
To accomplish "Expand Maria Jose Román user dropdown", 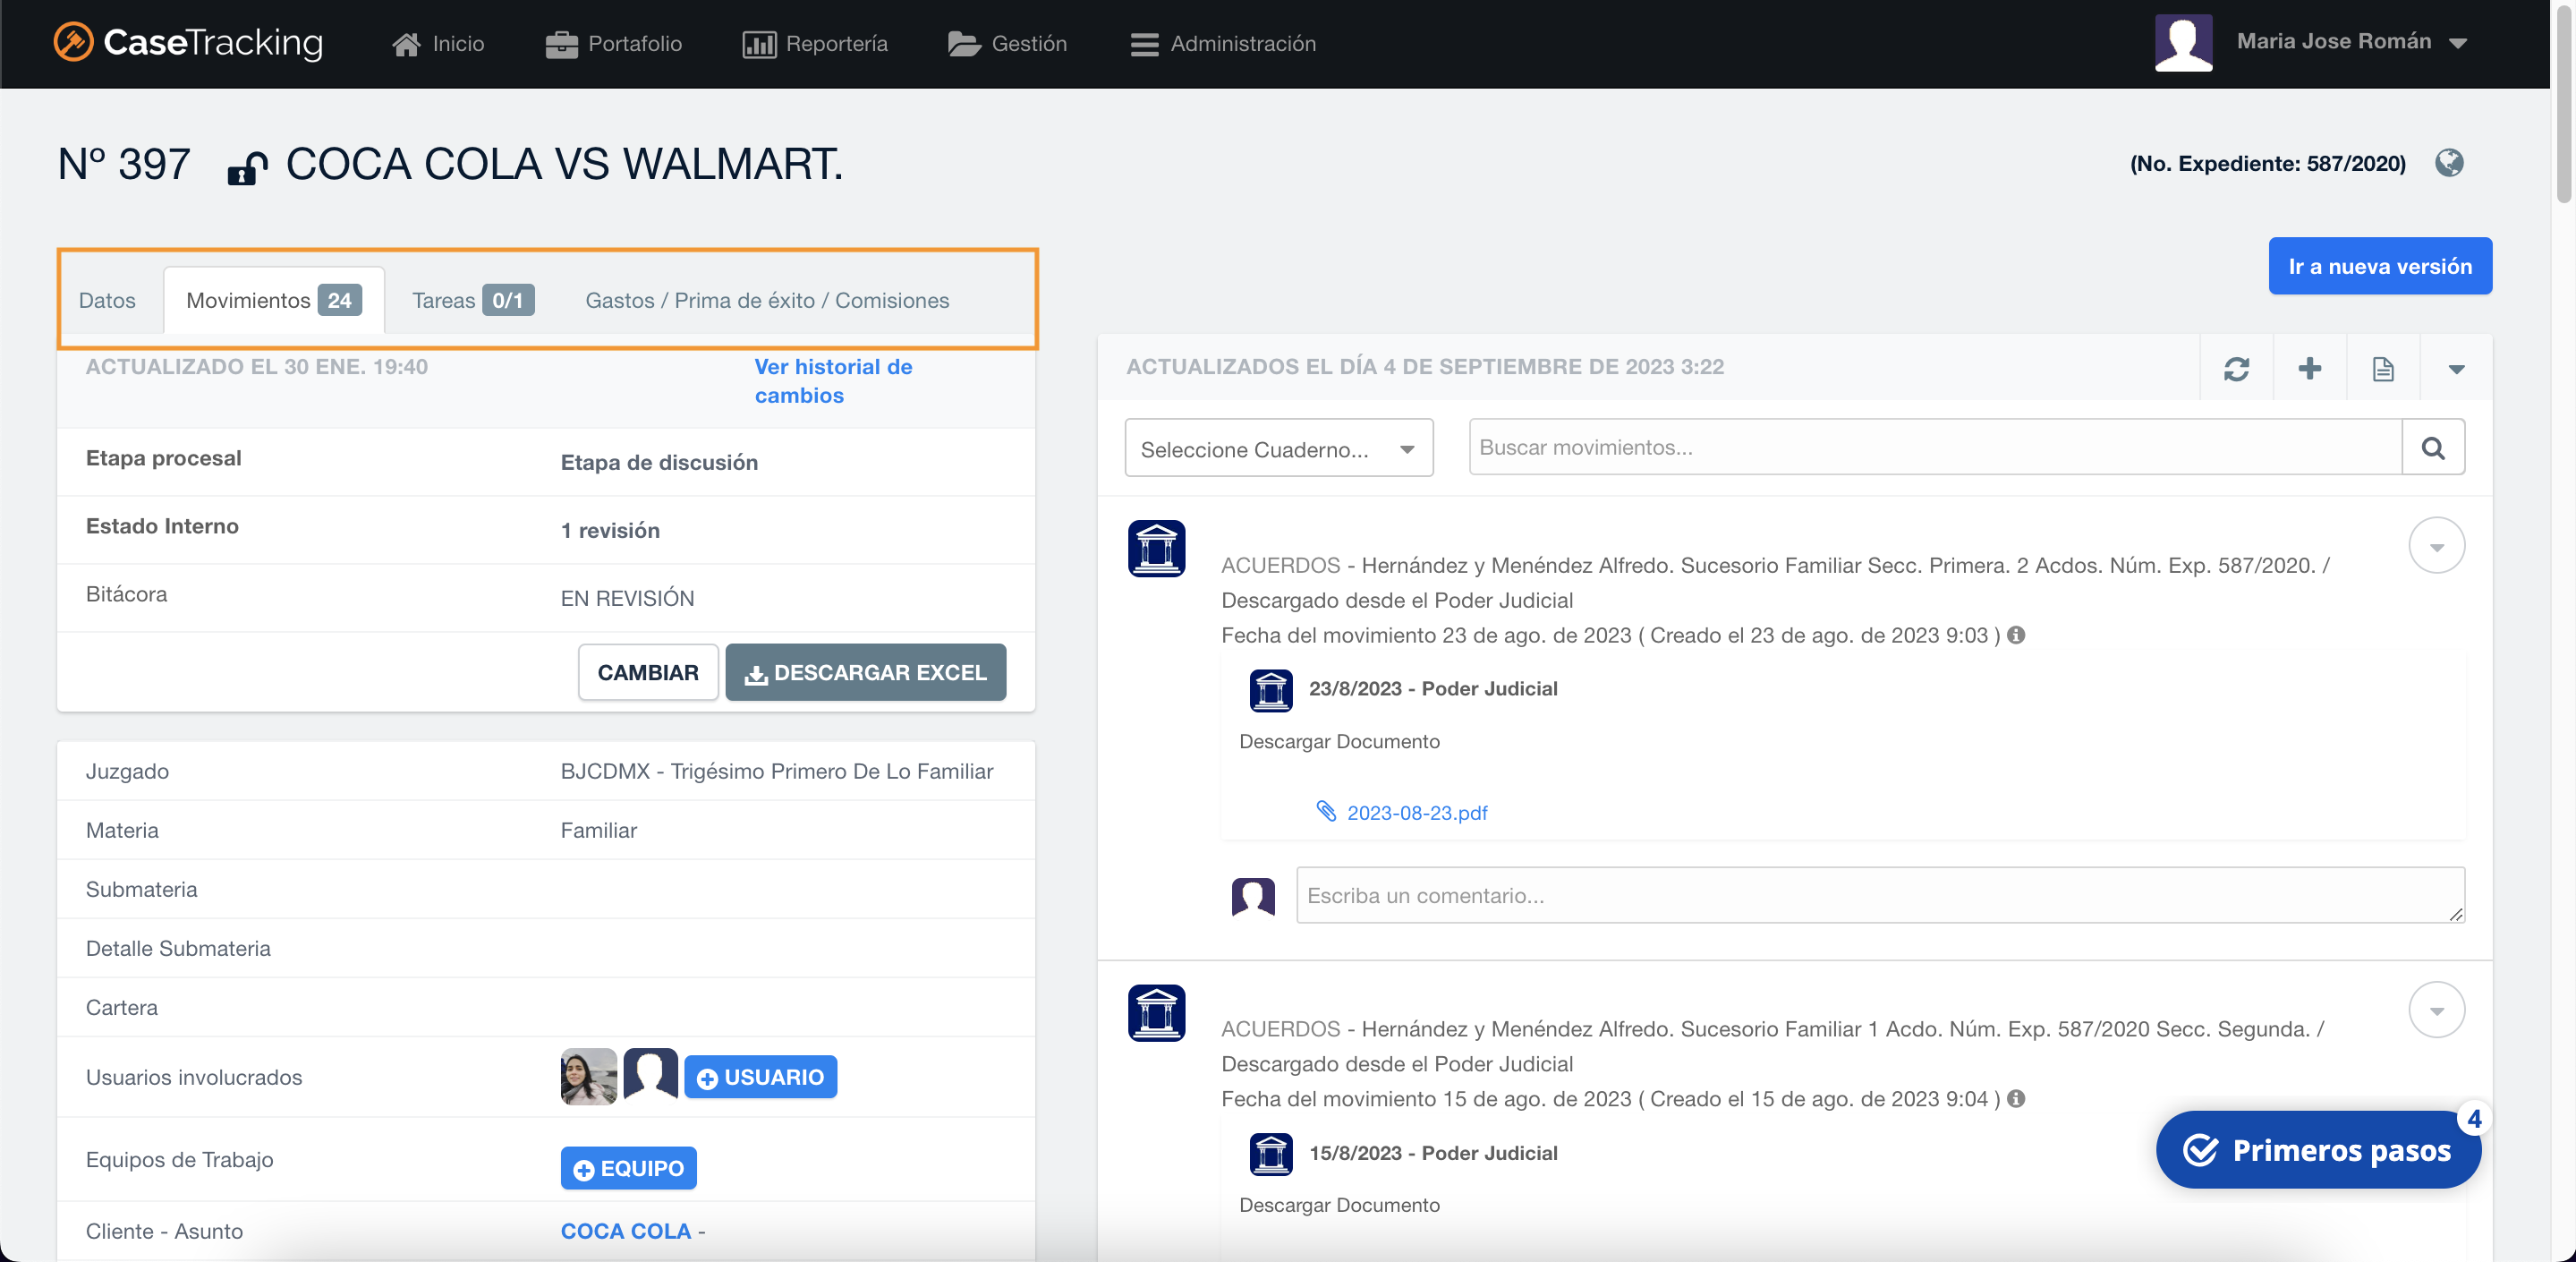I will (2352, 42).
